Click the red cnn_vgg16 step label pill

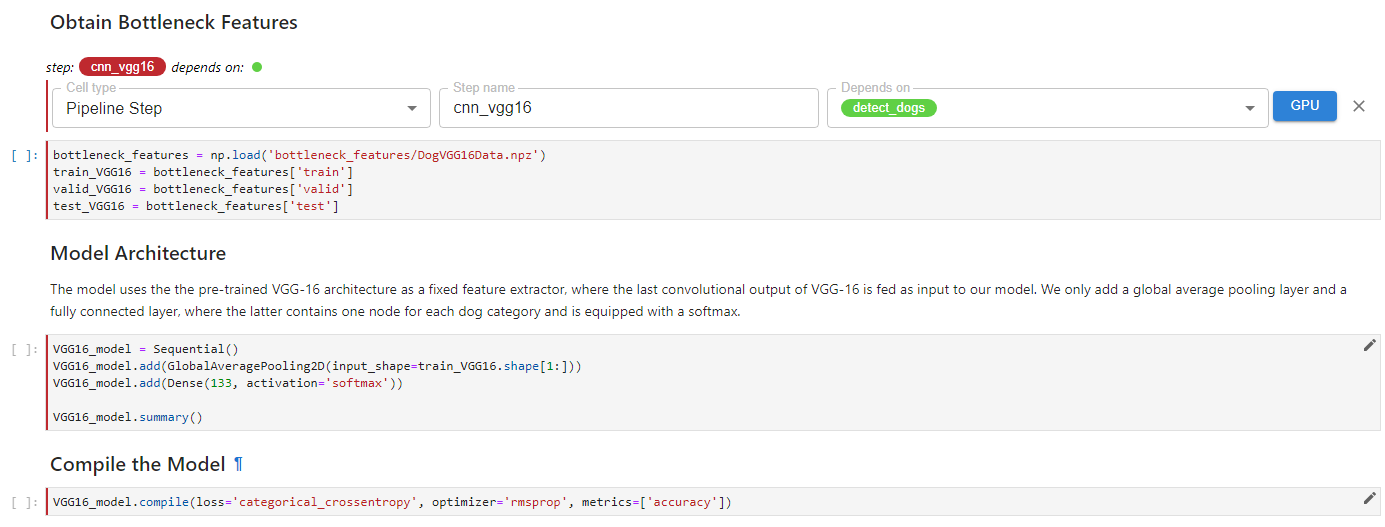(x=122, y=67)
